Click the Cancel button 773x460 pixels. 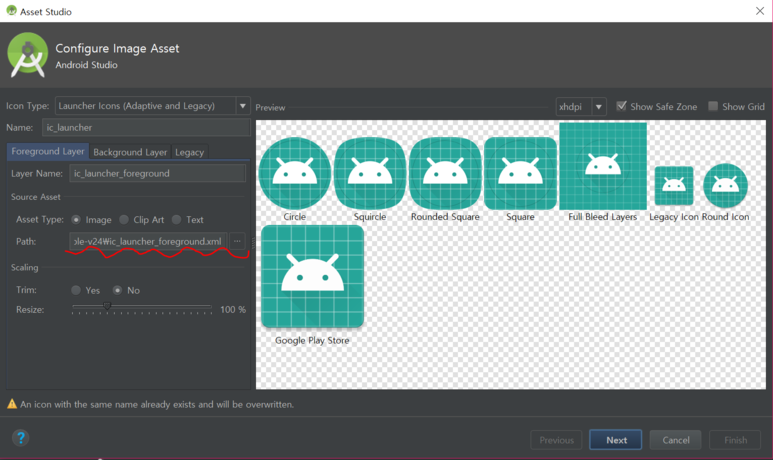(x=675, y=440)
